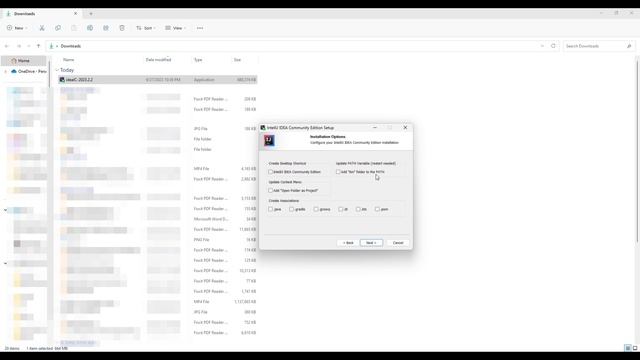Check the .kts association box

(x=358, y=209)
